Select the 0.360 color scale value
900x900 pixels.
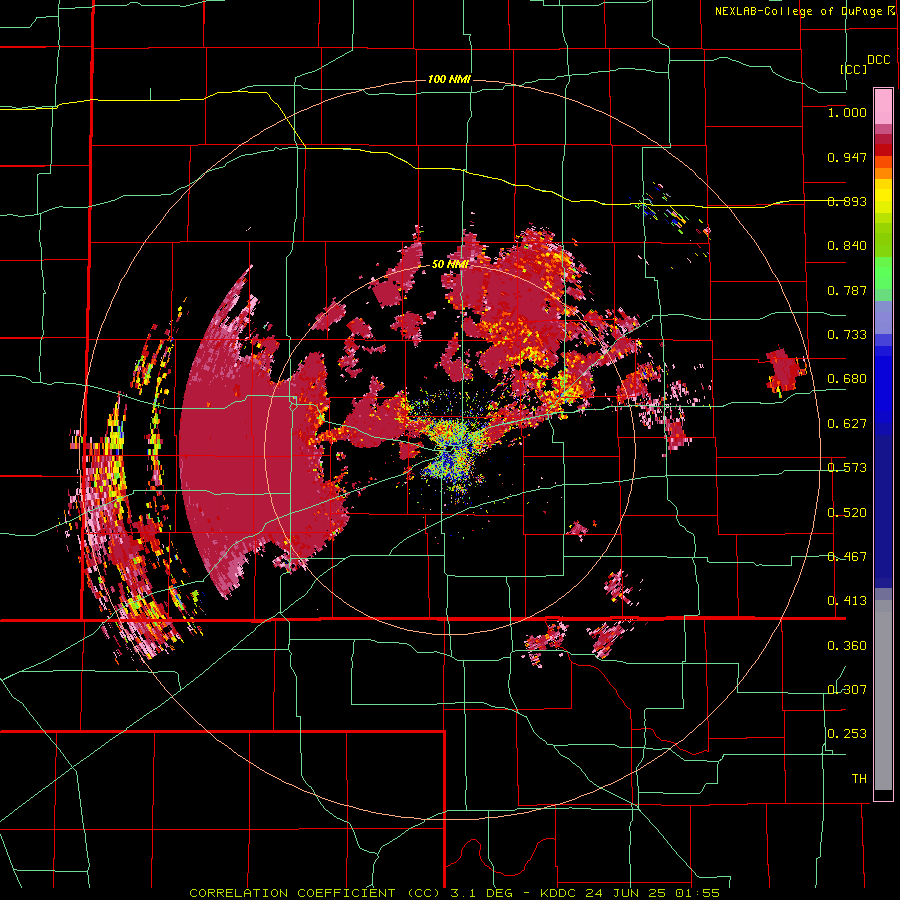pos(847,646)
